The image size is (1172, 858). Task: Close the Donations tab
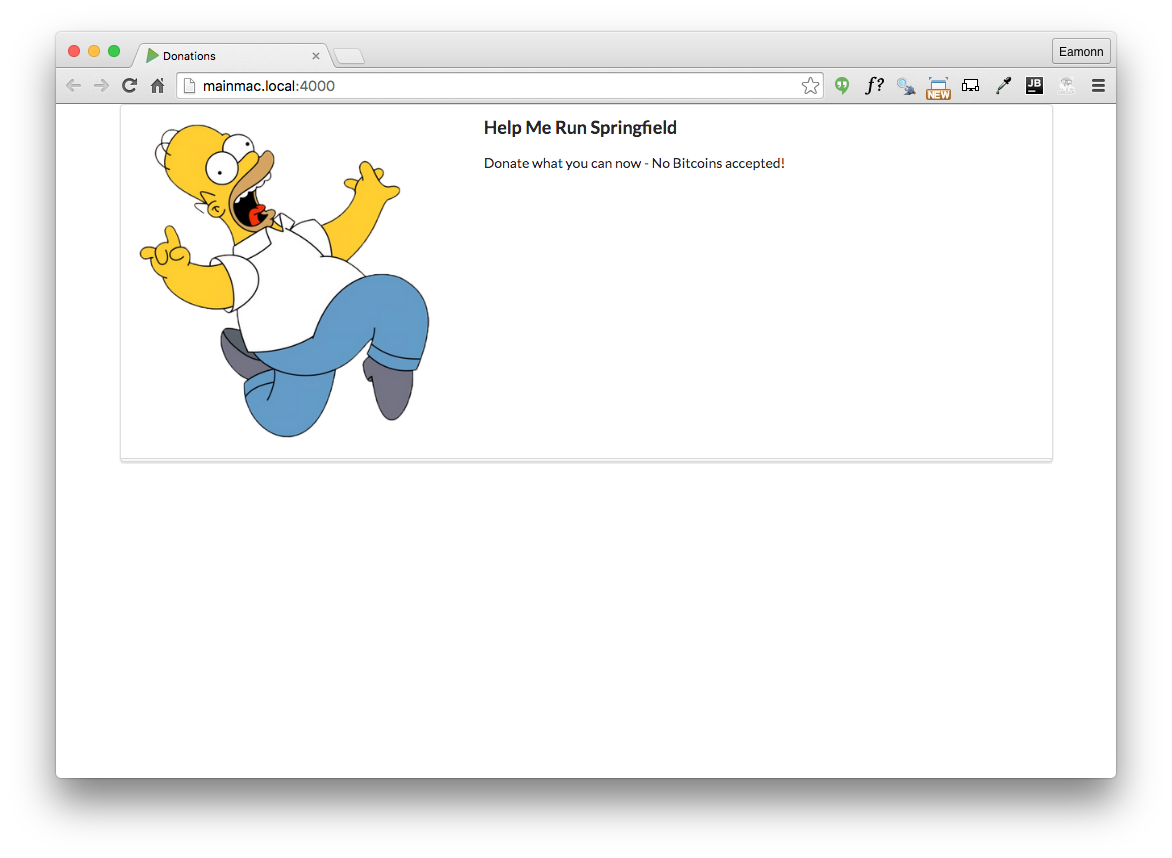(316, 56)
